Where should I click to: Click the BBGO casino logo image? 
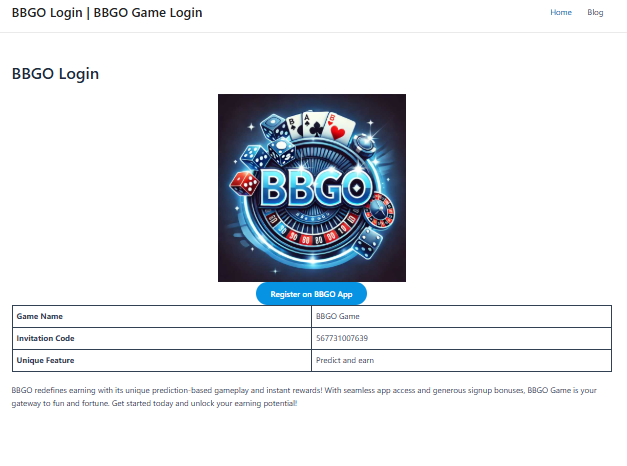click(x=312, y=188)
